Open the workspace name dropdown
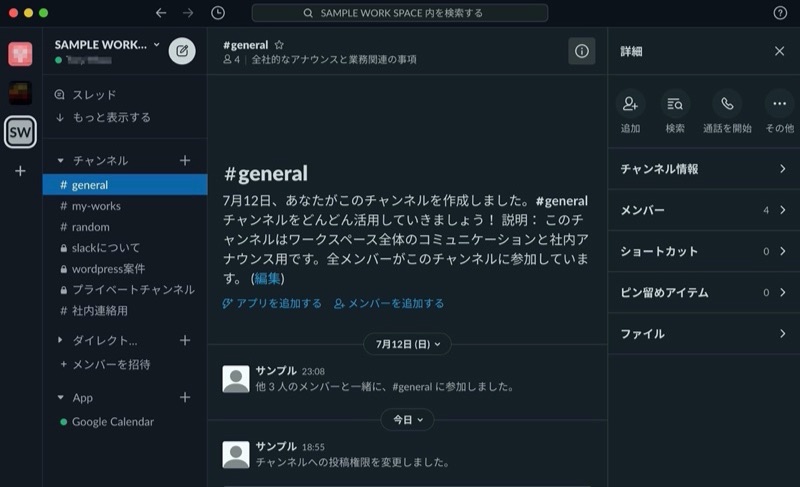This screenshot has height=487, width=800. [x=107, y=45]
